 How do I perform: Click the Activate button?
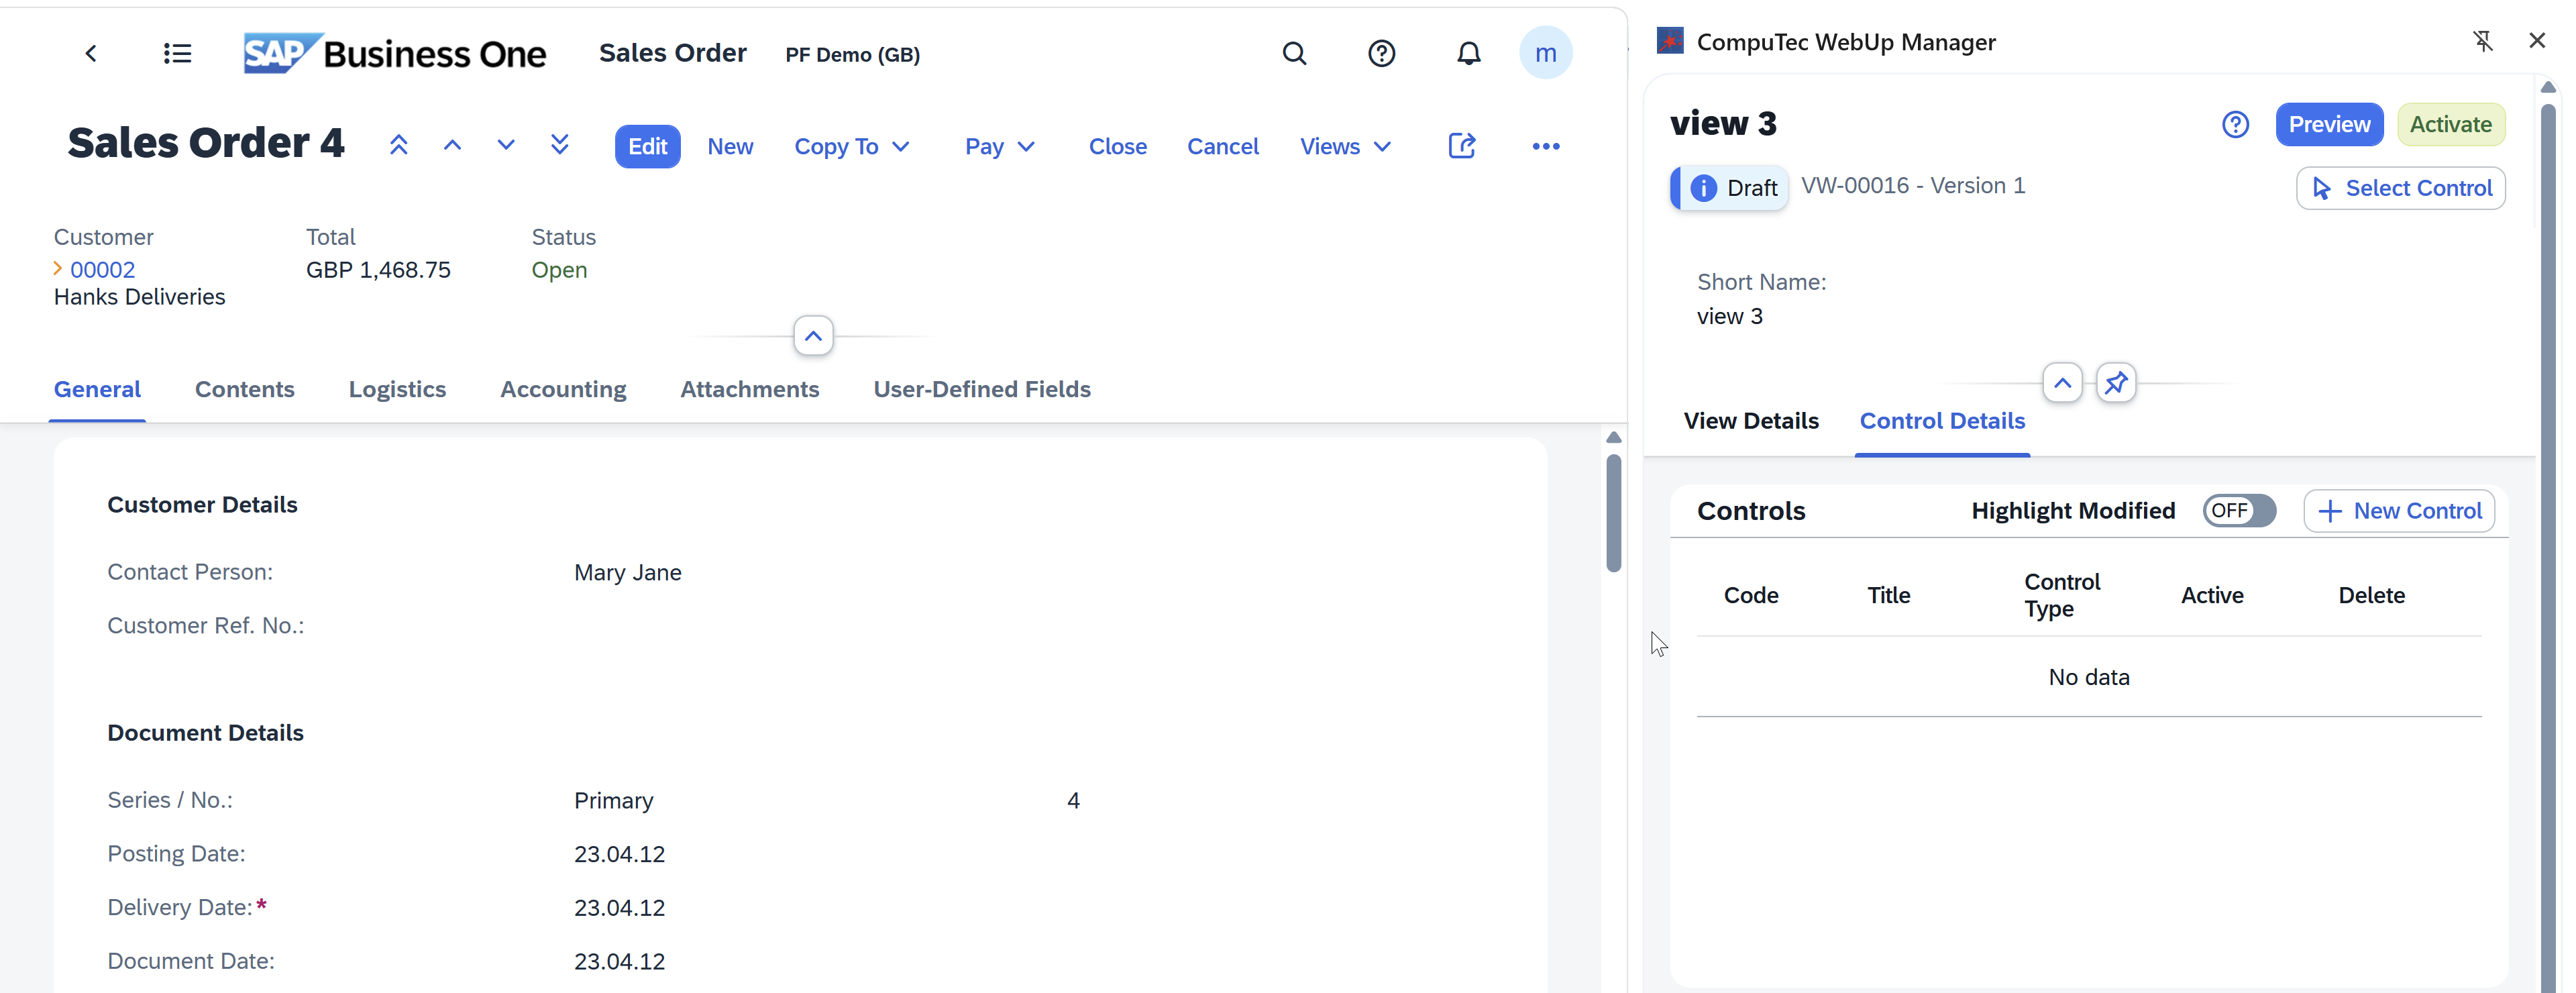tap(2450, 125)
